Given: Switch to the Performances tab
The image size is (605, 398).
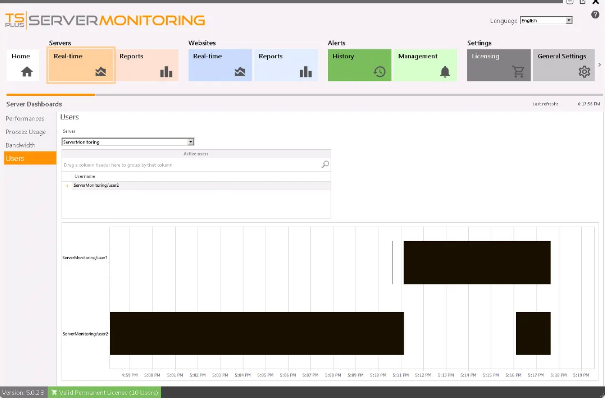Looking at the screenshot, I should pyautogui.click(x=25, y=119).
